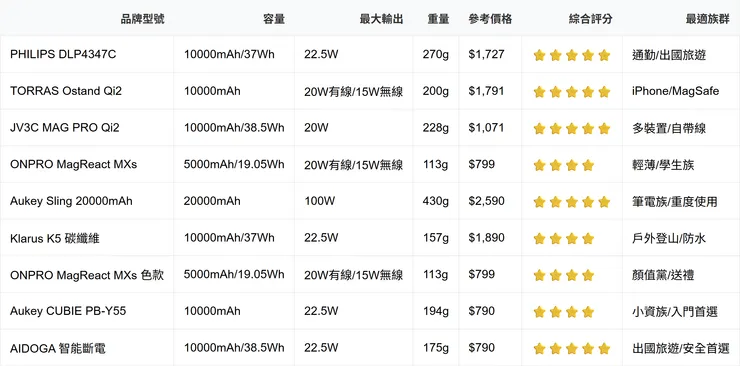Click weight 200g
Image resolution: width=740 pixels, height=366 pixels.
[436, 91]
